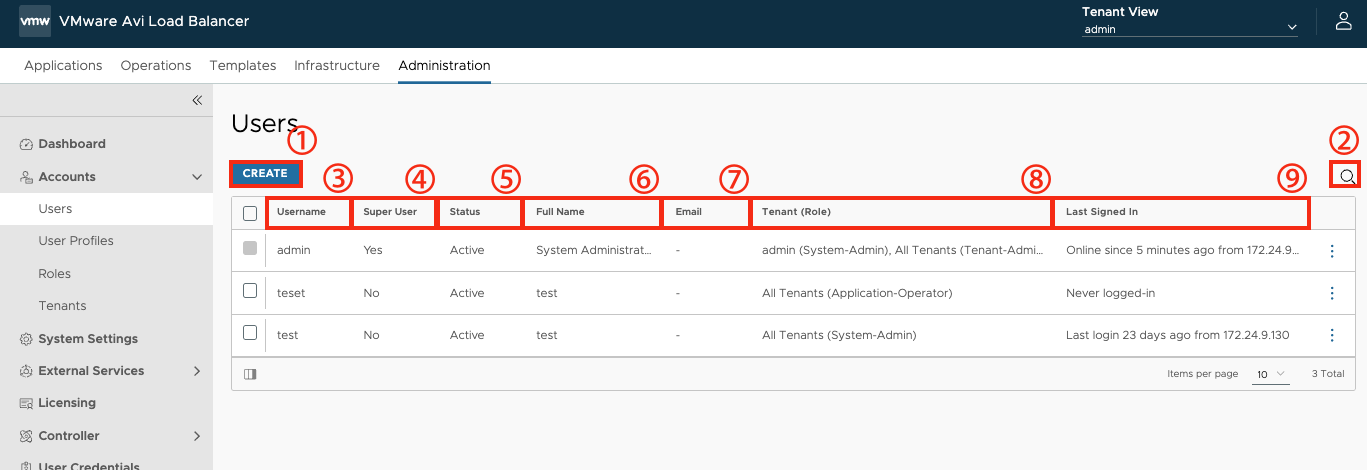
Task: Click 'Online since 5 minutes ago' cell
Action: pyautogui.click(x=1183, y=250)
